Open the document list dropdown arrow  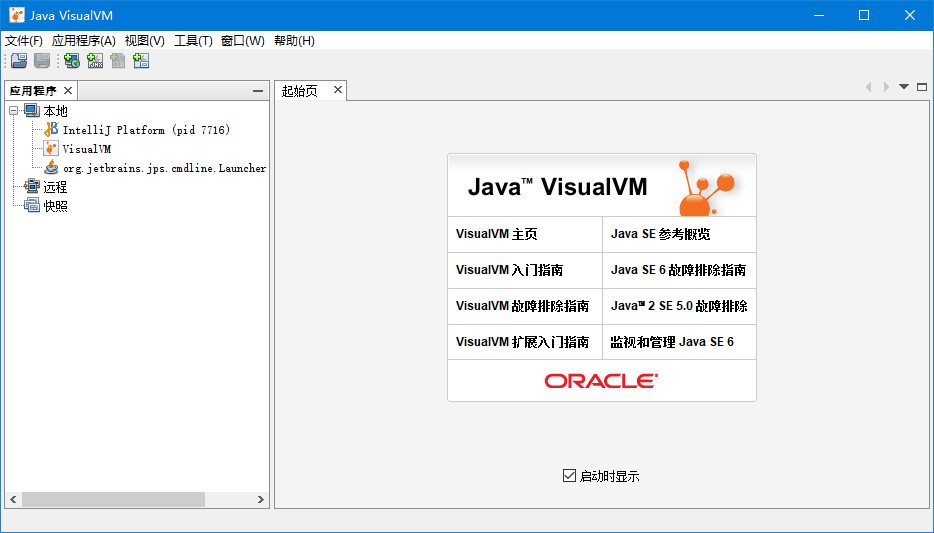tap(904, 87)
